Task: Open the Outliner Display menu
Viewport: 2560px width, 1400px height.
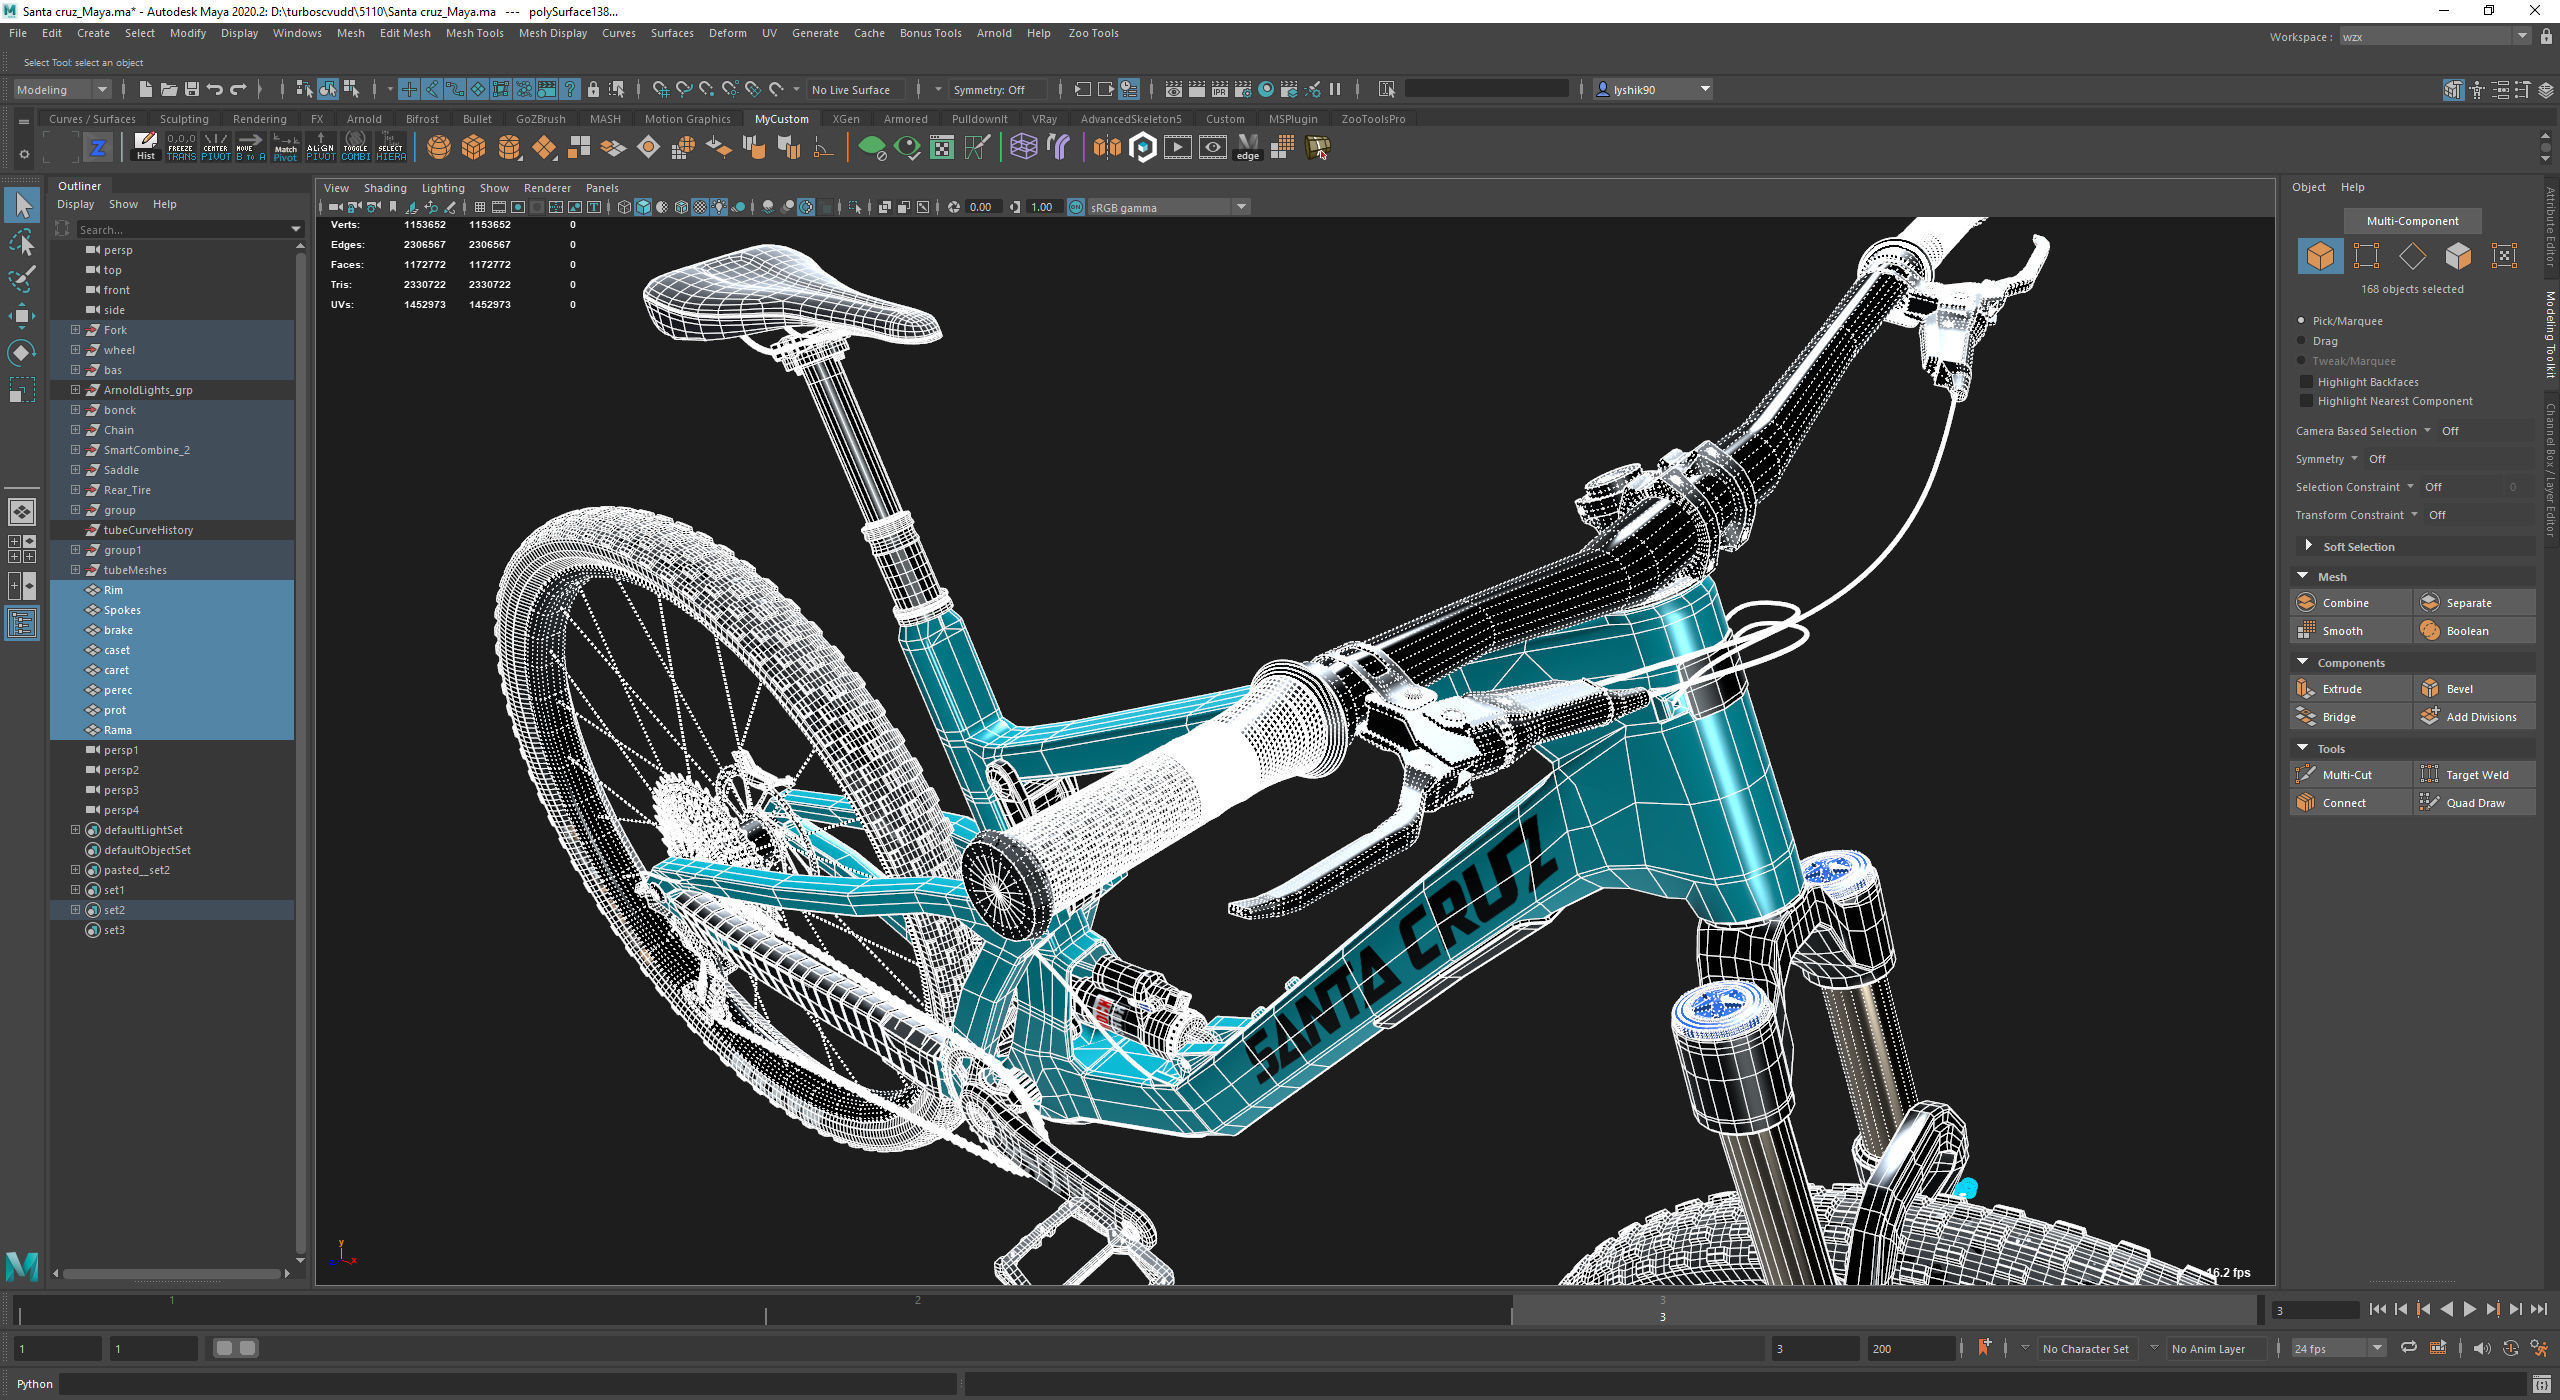Action: coord(75,204)
